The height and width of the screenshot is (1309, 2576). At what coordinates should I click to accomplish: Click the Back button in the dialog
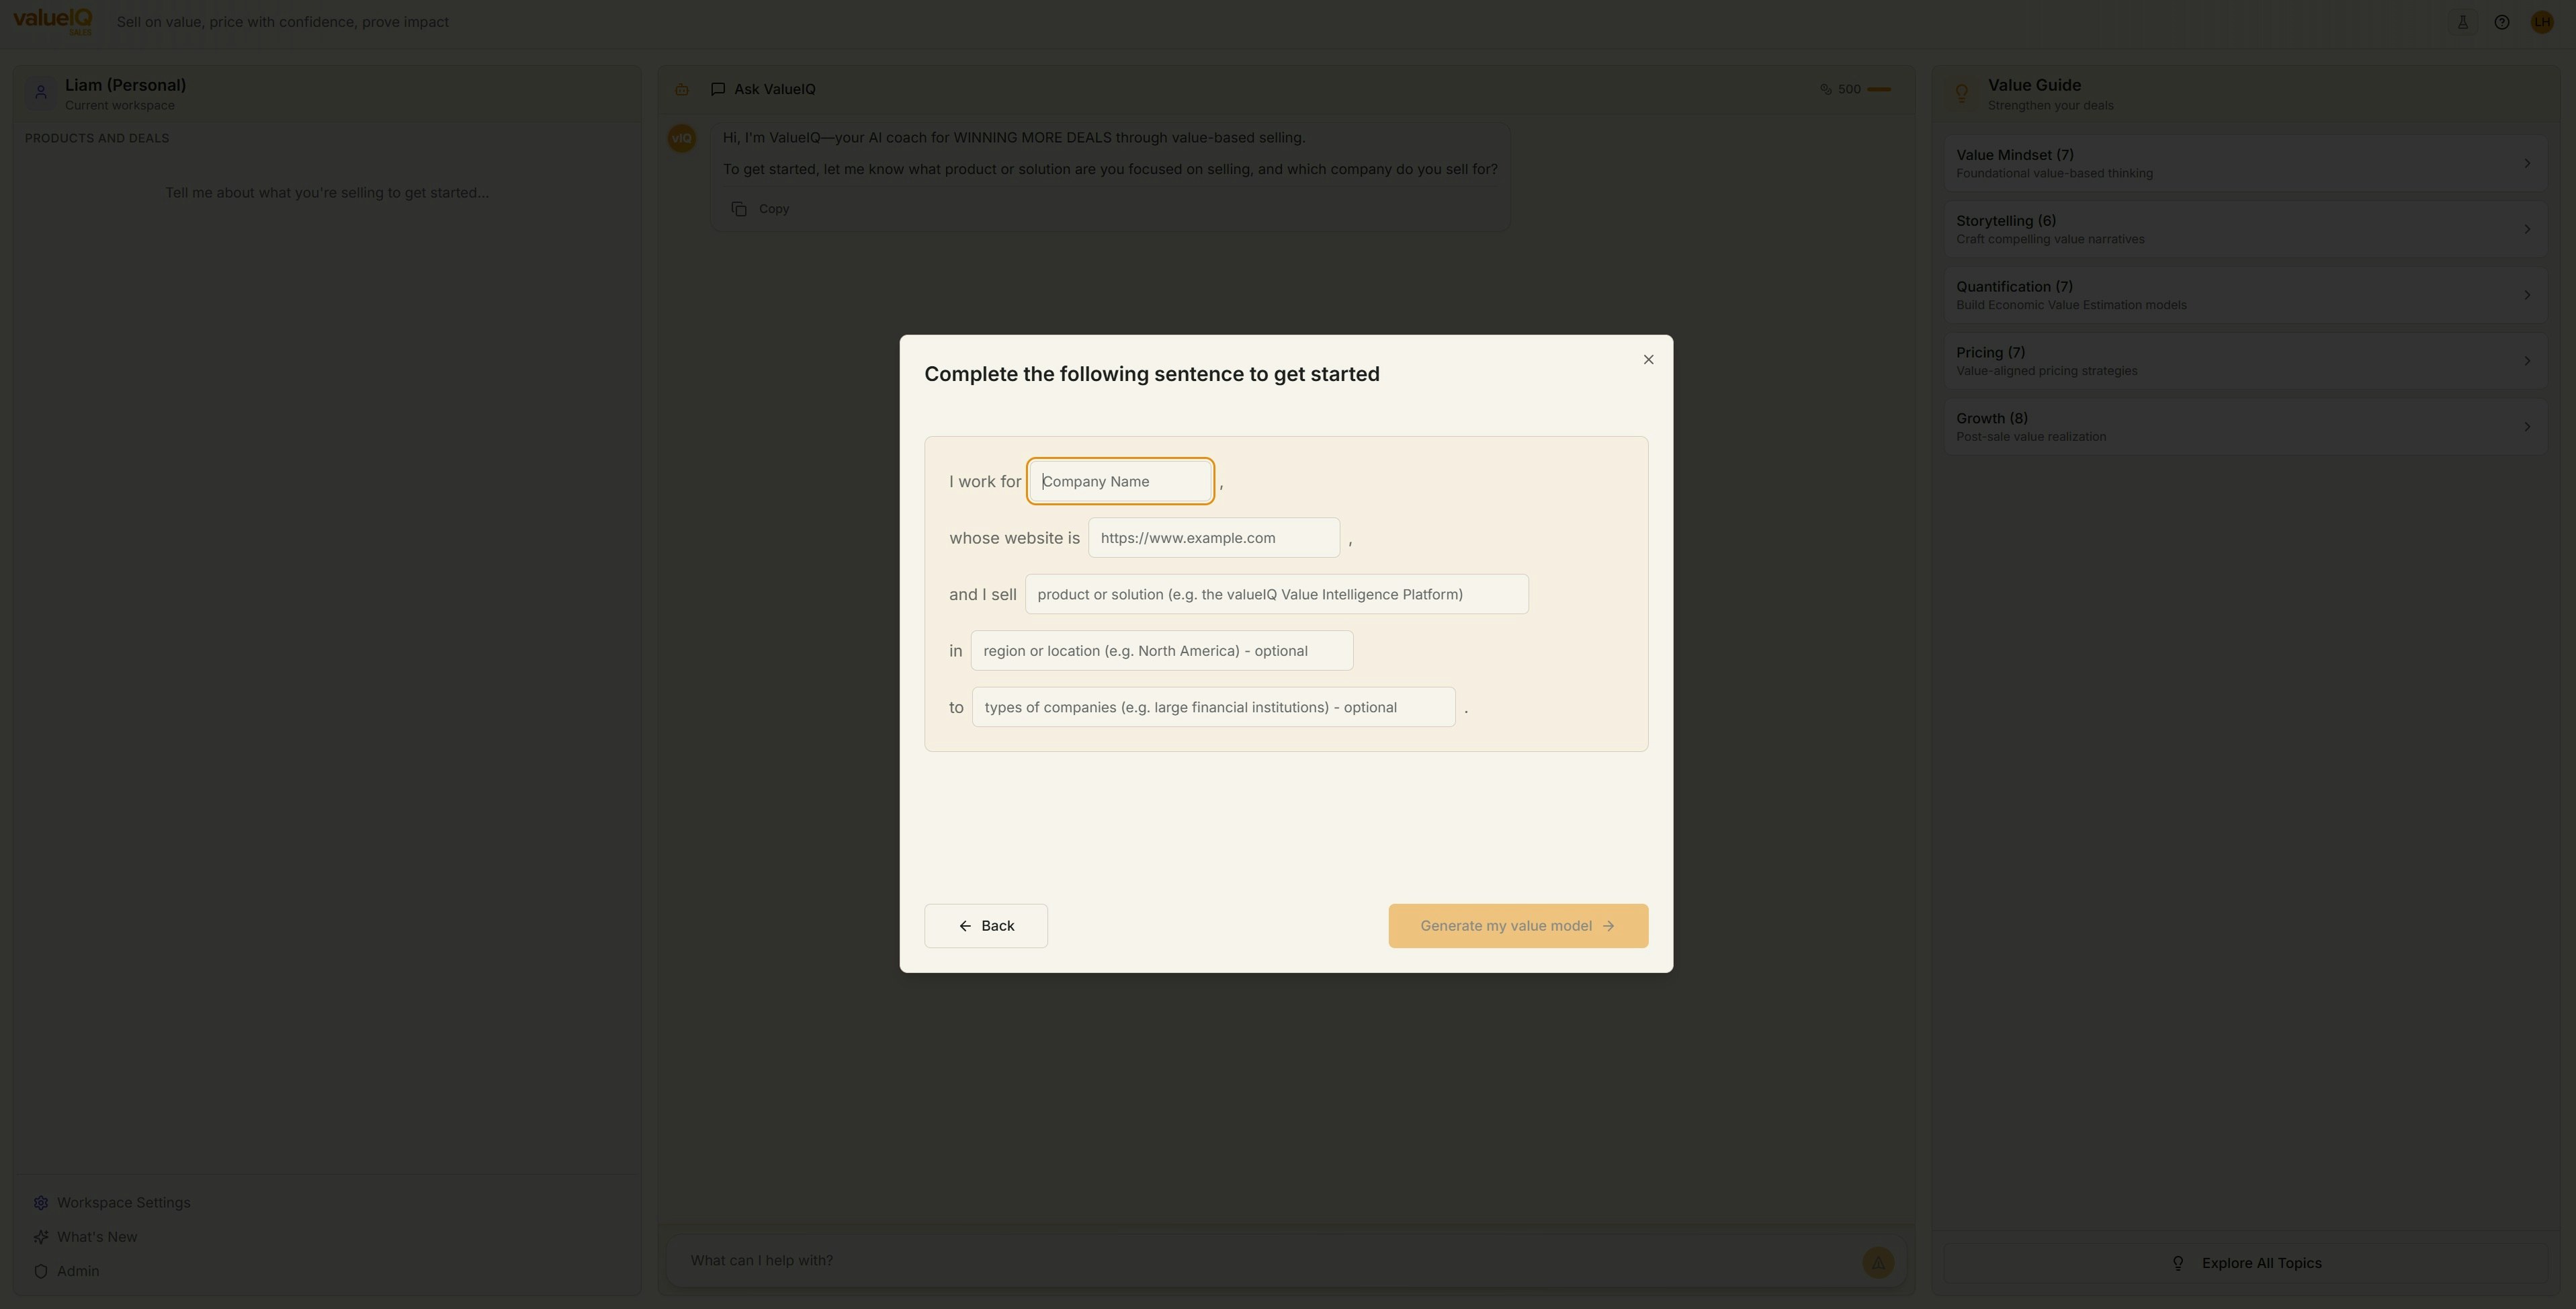click(x=985, y=925)
